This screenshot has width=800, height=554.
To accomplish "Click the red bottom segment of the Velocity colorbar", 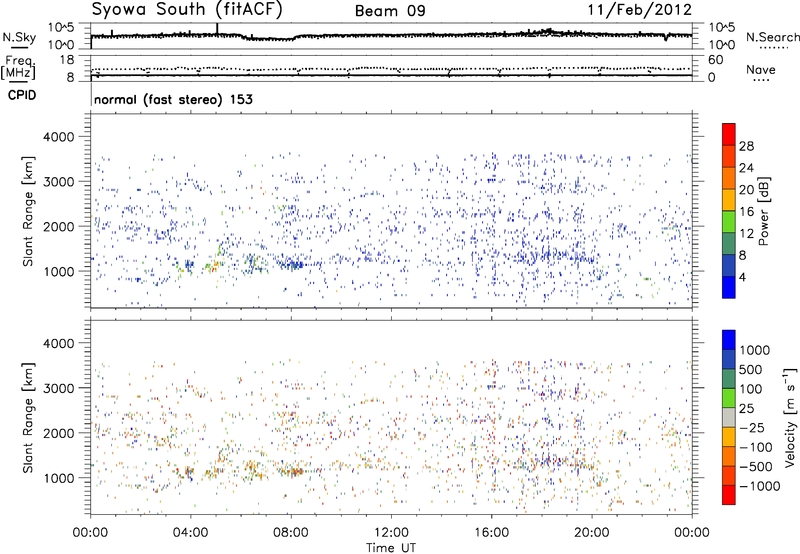I will click(x=729, y=495).
